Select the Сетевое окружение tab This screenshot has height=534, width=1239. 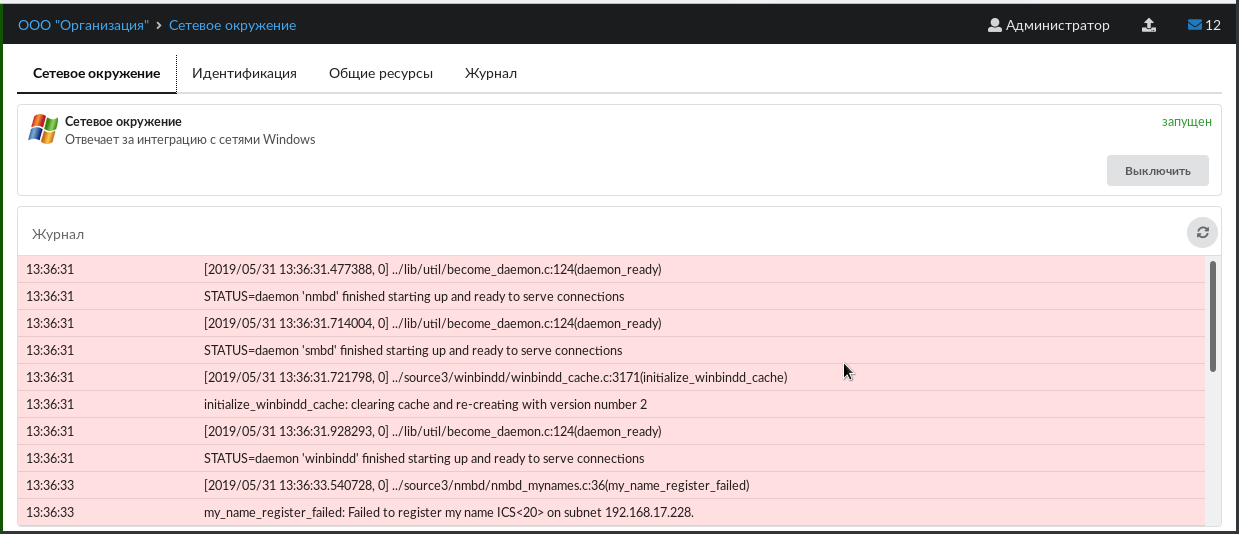click(96, 73)
